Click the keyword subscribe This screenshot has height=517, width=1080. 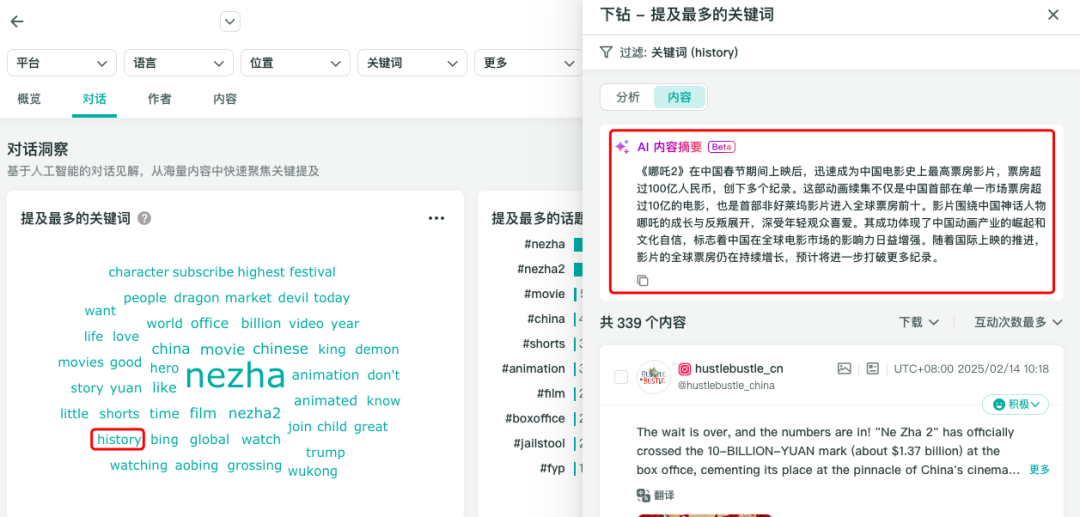point(203,272)
